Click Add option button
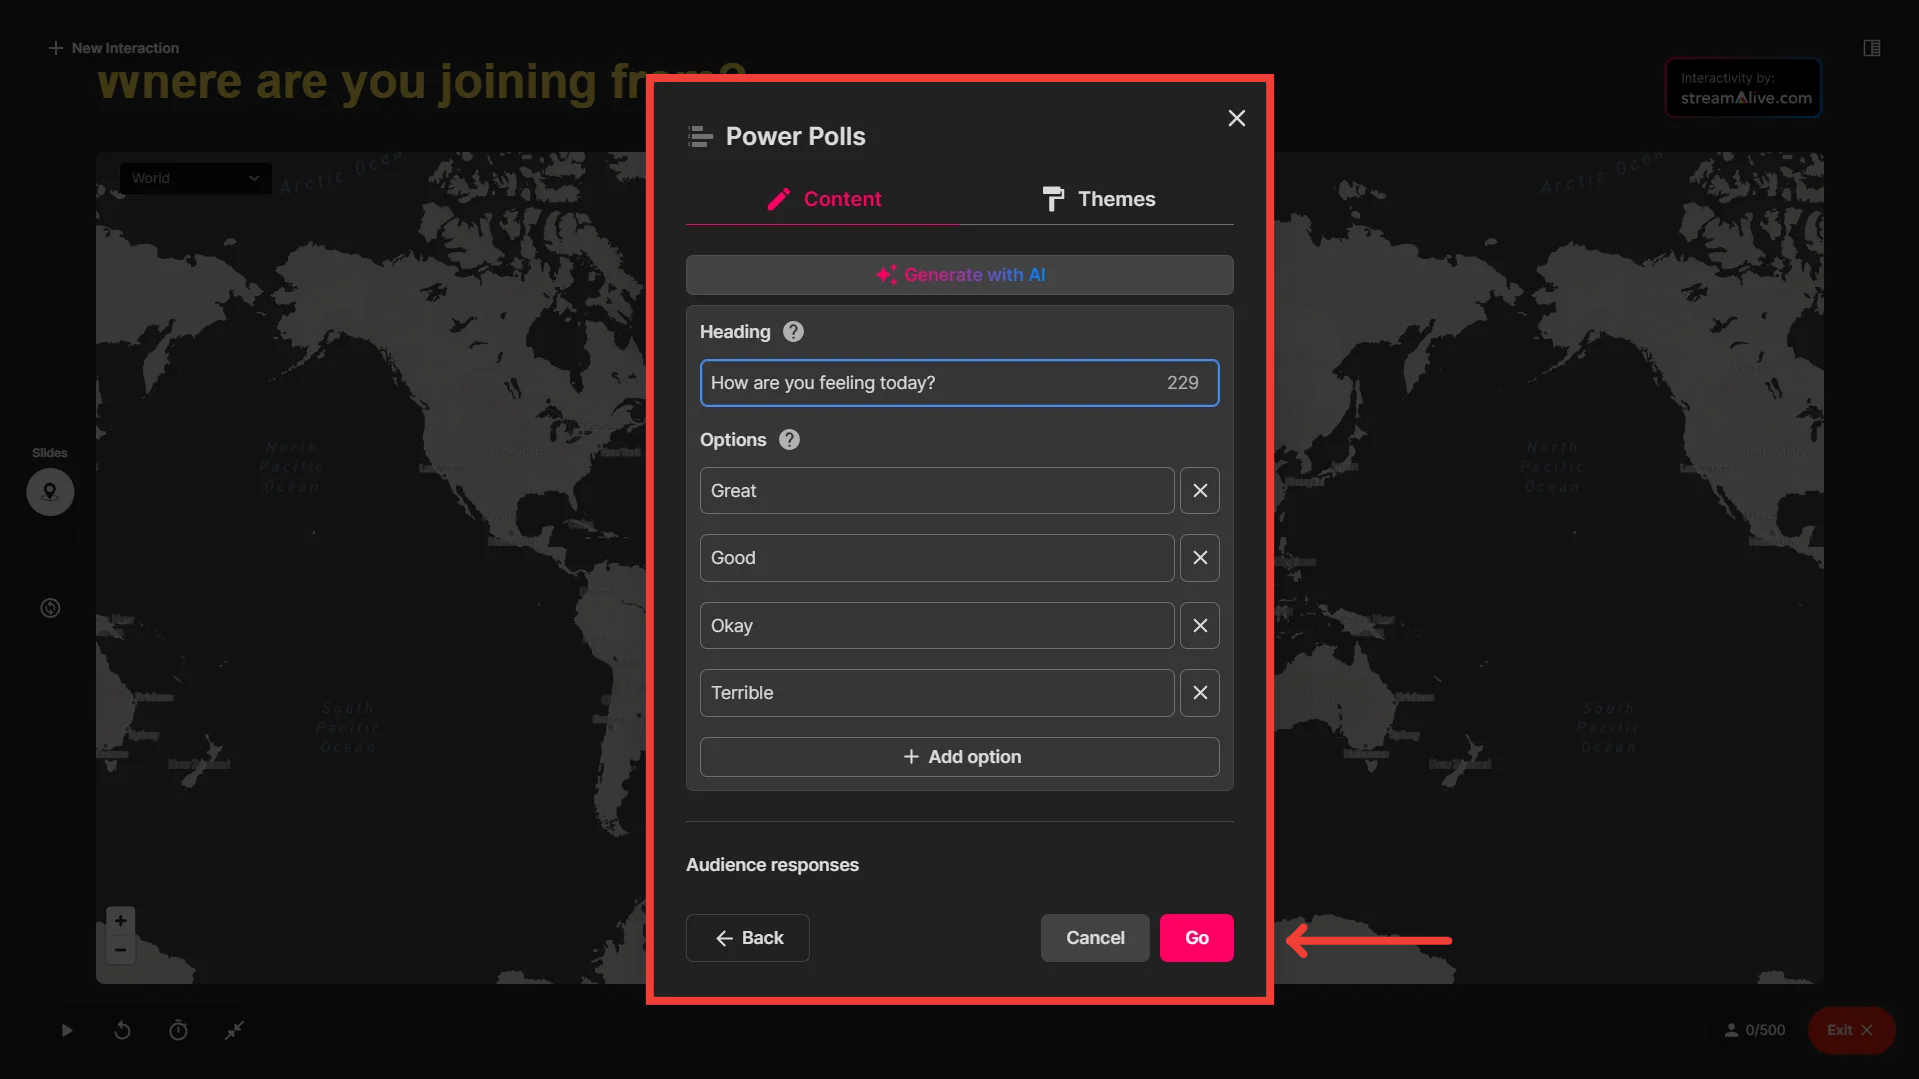Image resolution: width=1919 pixels, height=1079 pixels. coord(959,757)
